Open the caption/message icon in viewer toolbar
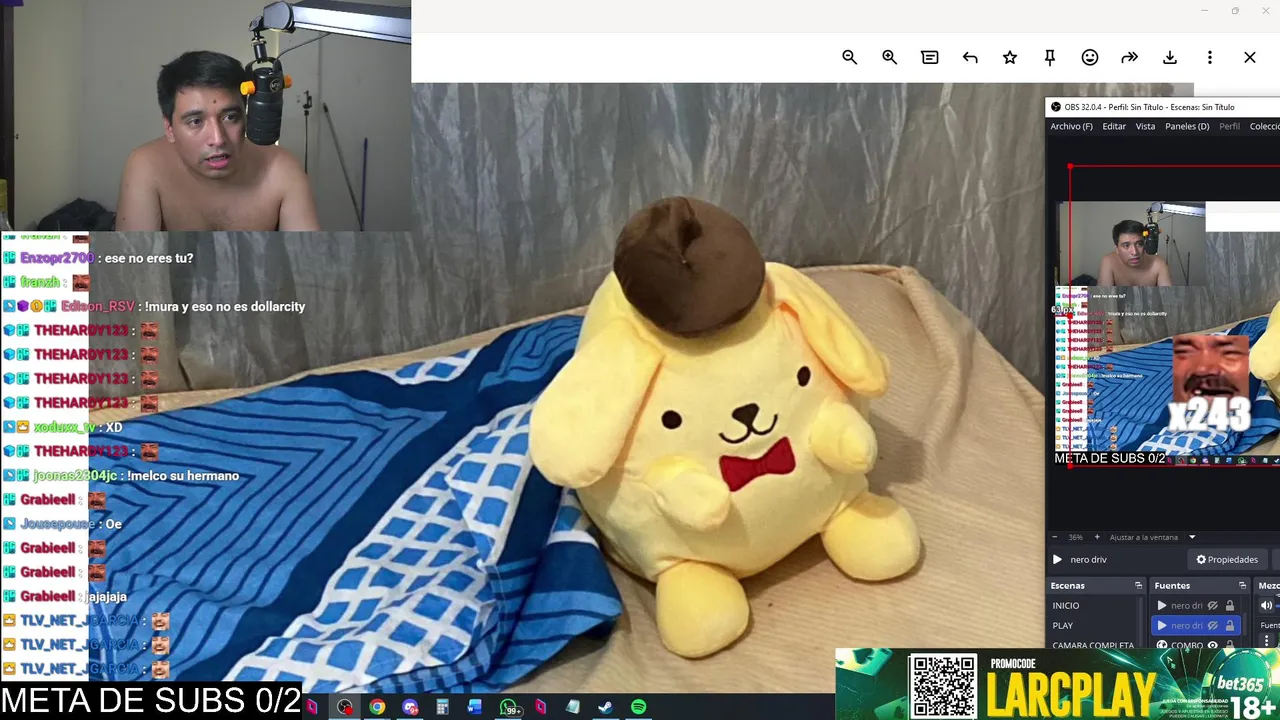 click(x=930, y=58)
